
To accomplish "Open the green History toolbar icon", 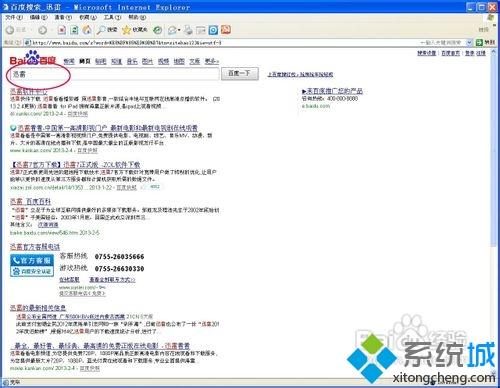I will (157, 30).
